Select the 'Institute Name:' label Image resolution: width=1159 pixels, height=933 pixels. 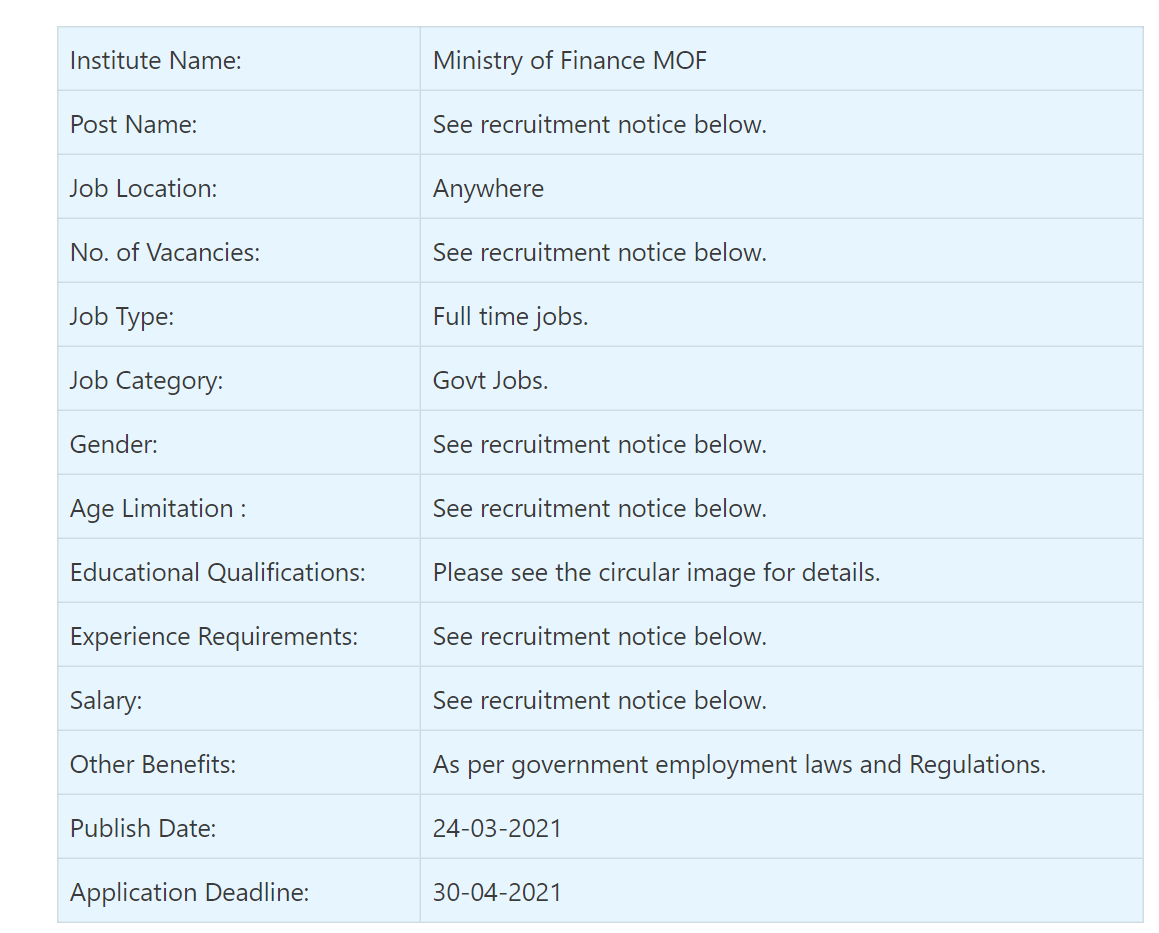[156, 61]
